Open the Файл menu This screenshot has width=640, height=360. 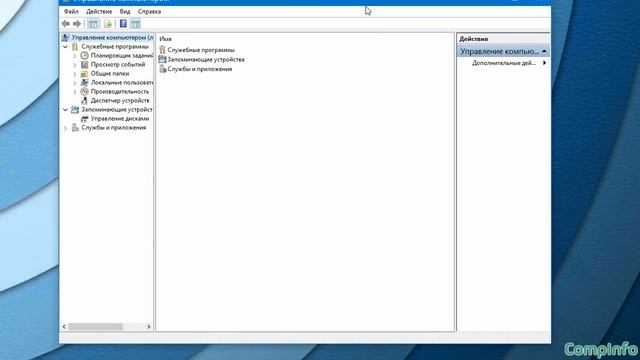coord(71,11)
